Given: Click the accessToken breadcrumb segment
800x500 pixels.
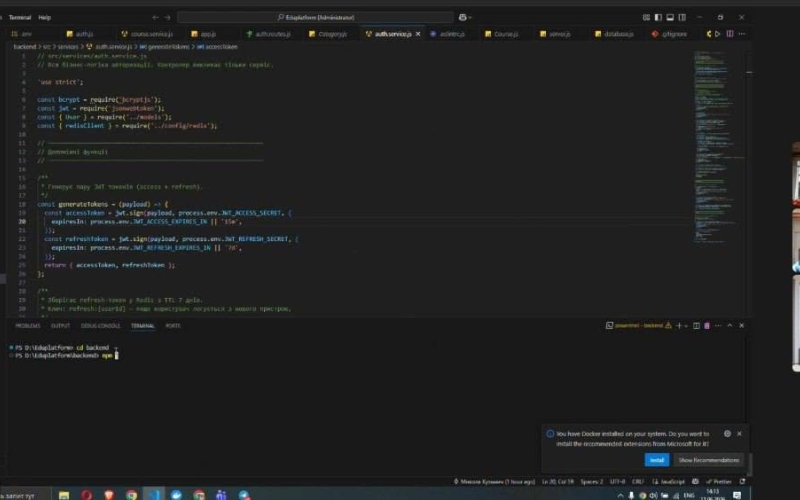Looking at the screenshot, I should pos(217,47).
